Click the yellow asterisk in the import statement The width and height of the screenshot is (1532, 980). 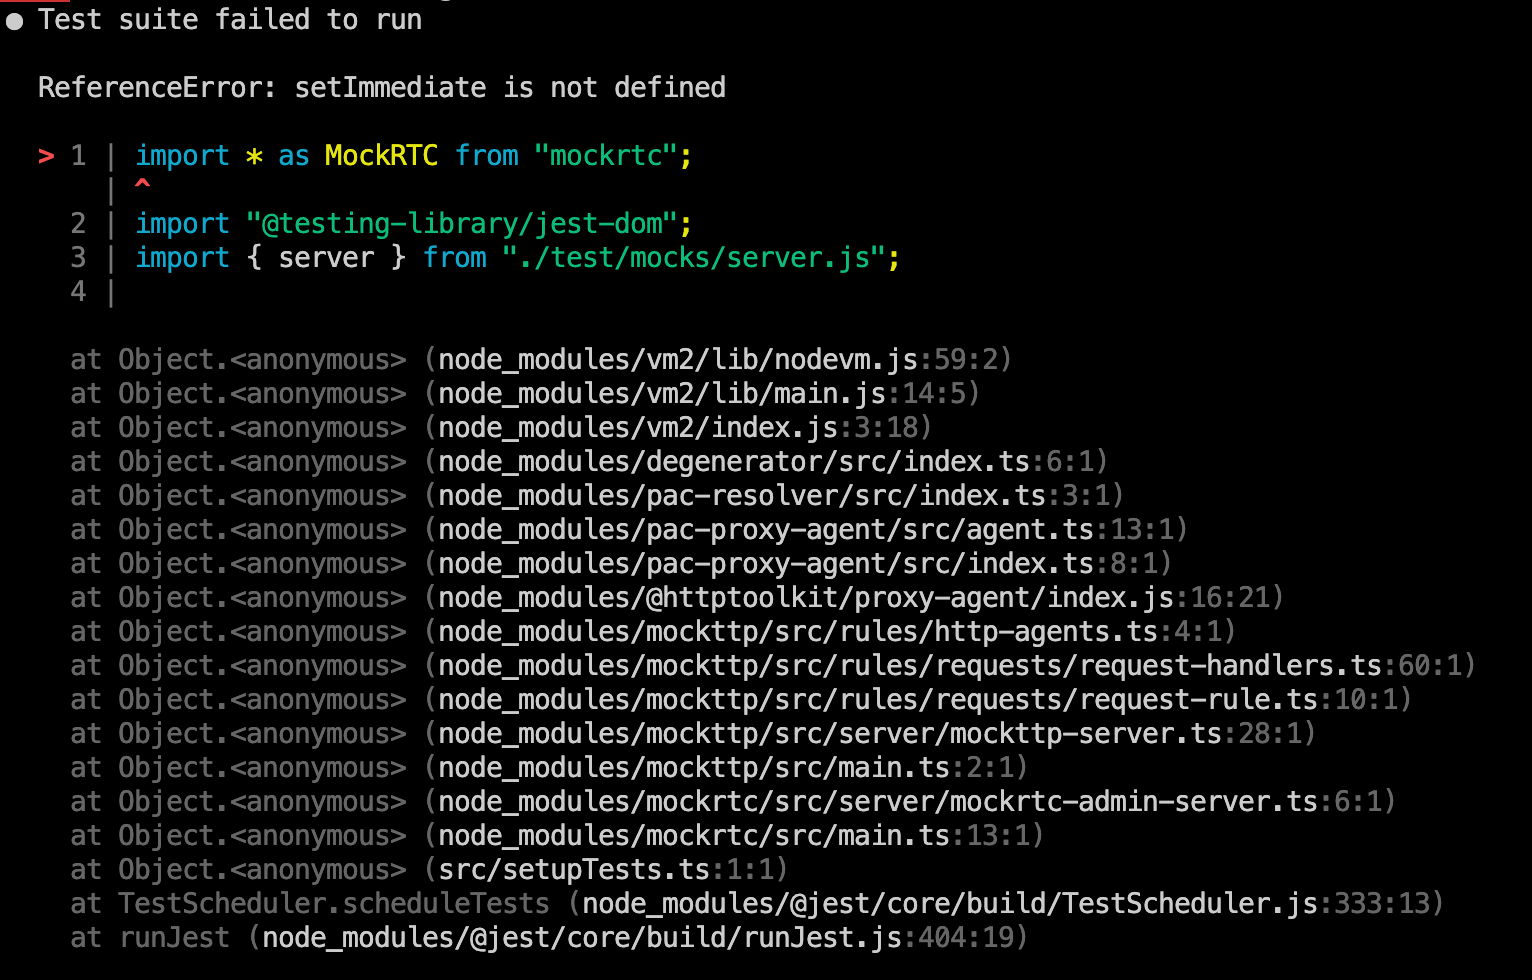255,155
